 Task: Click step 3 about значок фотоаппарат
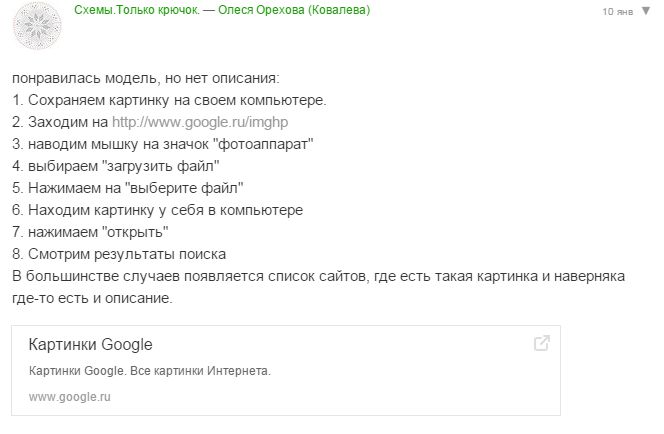163,144
